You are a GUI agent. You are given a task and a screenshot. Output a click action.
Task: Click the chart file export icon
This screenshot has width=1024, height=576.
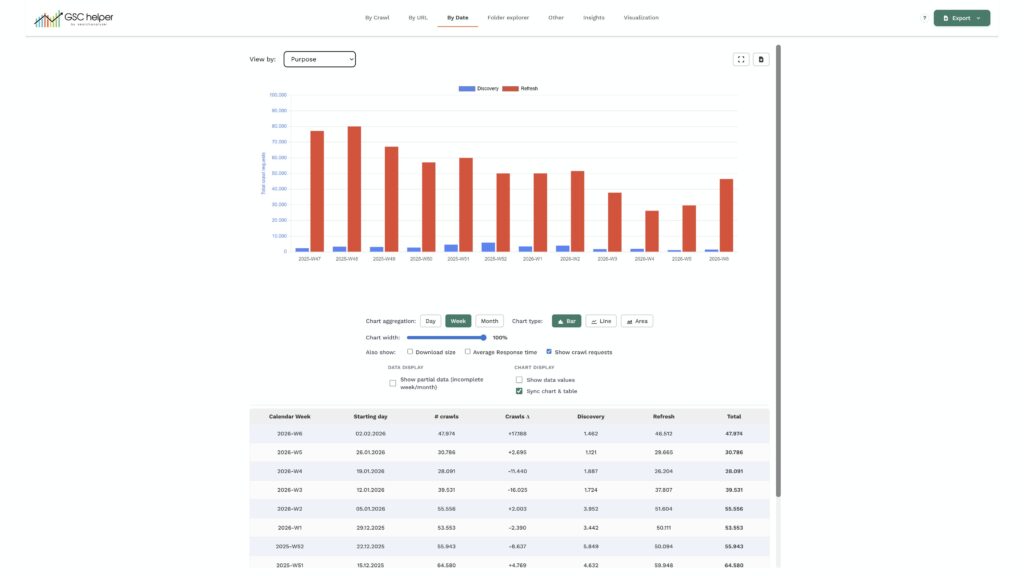[x=761, y=59]
